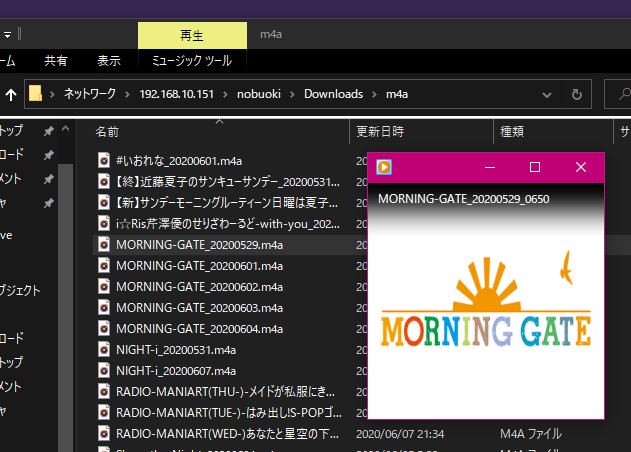
Task: Click the RADIO-MANIART(THU-) file icon
Action: [x=104, y=392]
